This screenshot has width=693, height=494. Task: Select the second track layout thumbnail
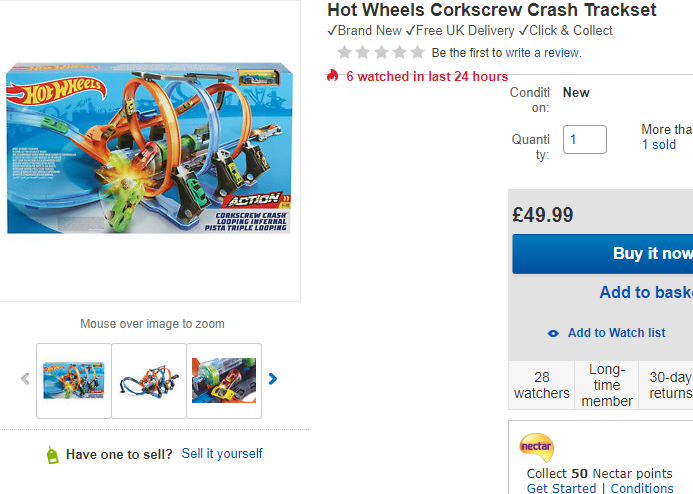(149, 380)
